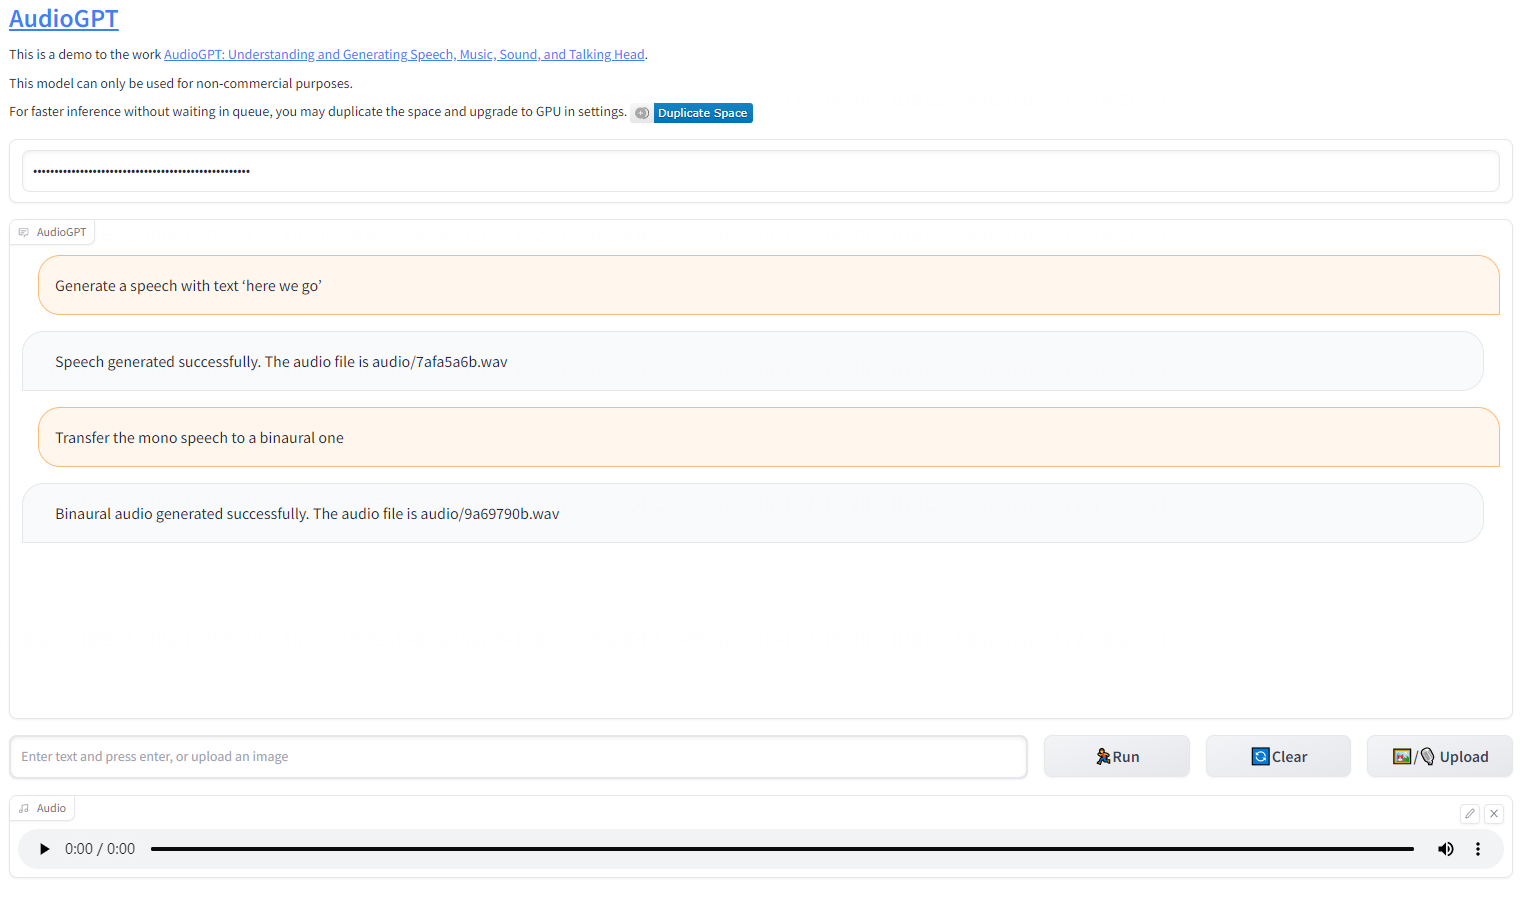The image size is (1526, 907).
Task: Open audio player more options menu
Action: click(x=1478, y=849)
